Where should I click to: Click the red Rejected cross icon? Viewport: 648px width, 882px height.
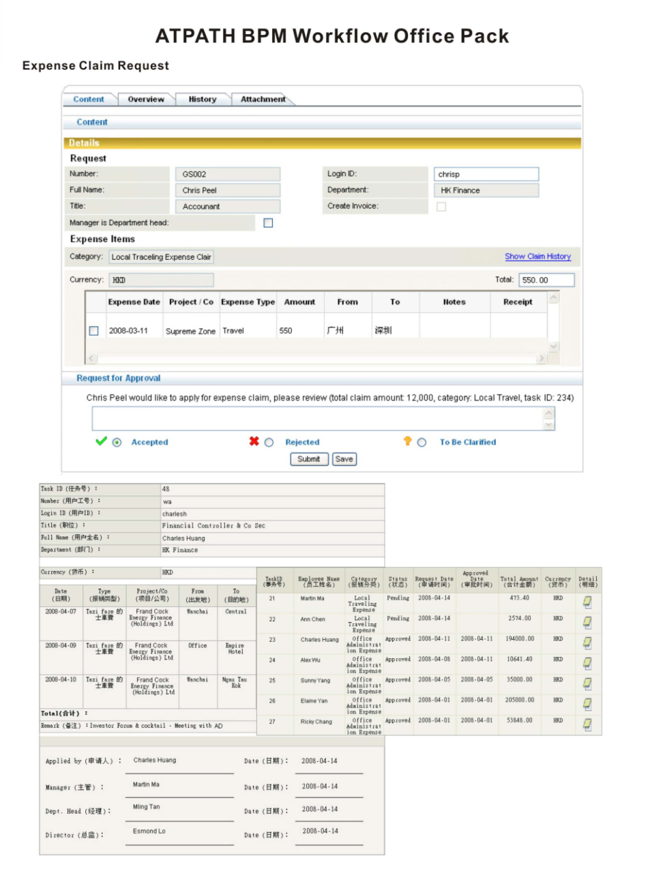click(x=254, y=441)
